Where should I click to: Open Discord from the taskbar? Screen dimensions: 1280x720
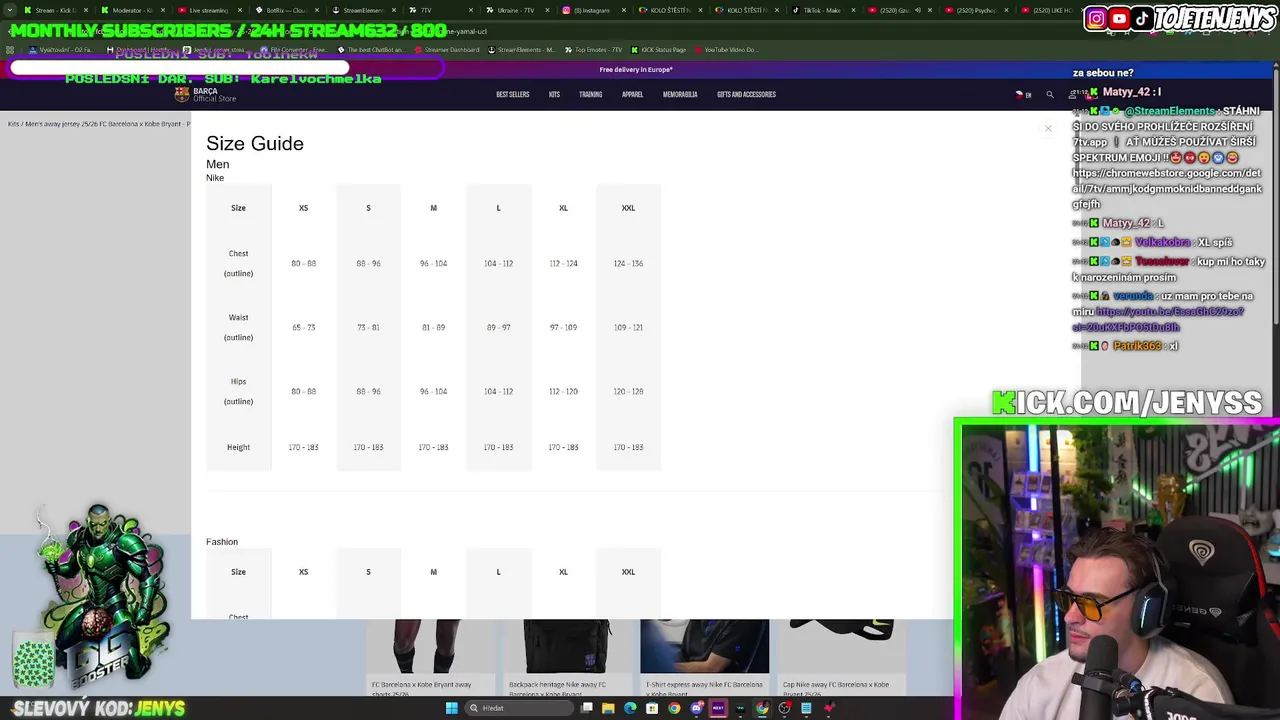pos(696,708)
